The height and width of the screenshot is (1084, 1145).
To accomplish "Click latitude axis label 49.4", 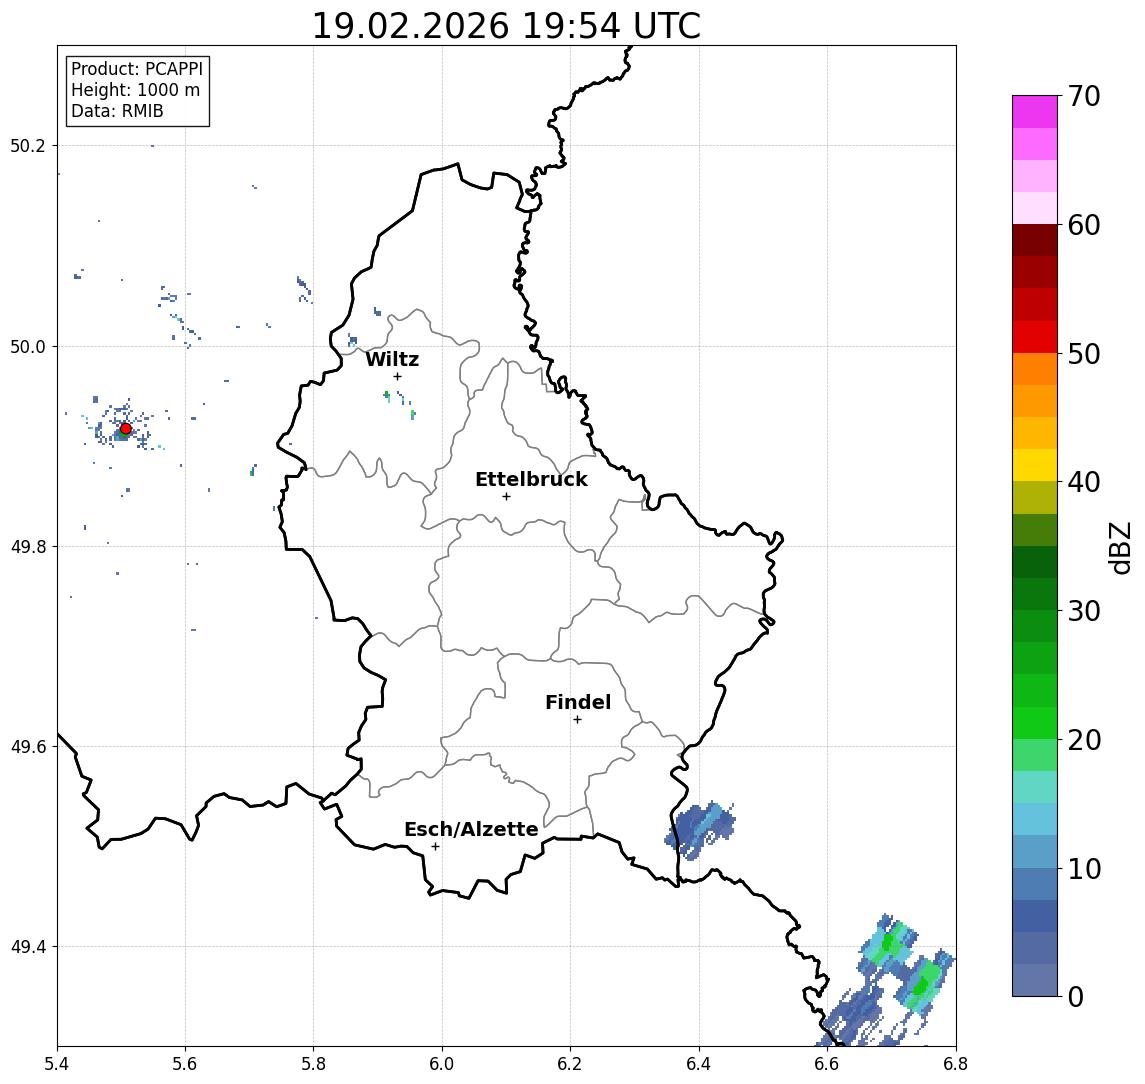I will coord(28,947).
